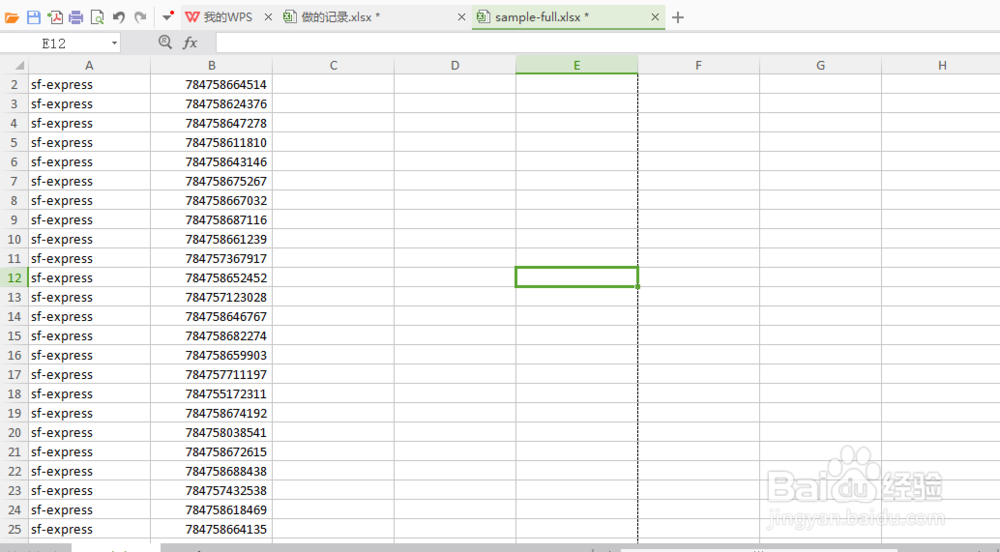Viewport: 1000px width, 552px height.
Task: Click cell containing 784758667032
Action: point(211,200)
